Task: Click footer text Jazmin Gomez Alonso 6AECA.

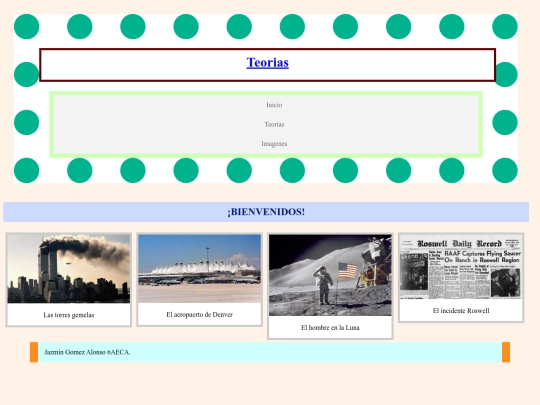Action: pyautogui.click(x=87, y=352)
